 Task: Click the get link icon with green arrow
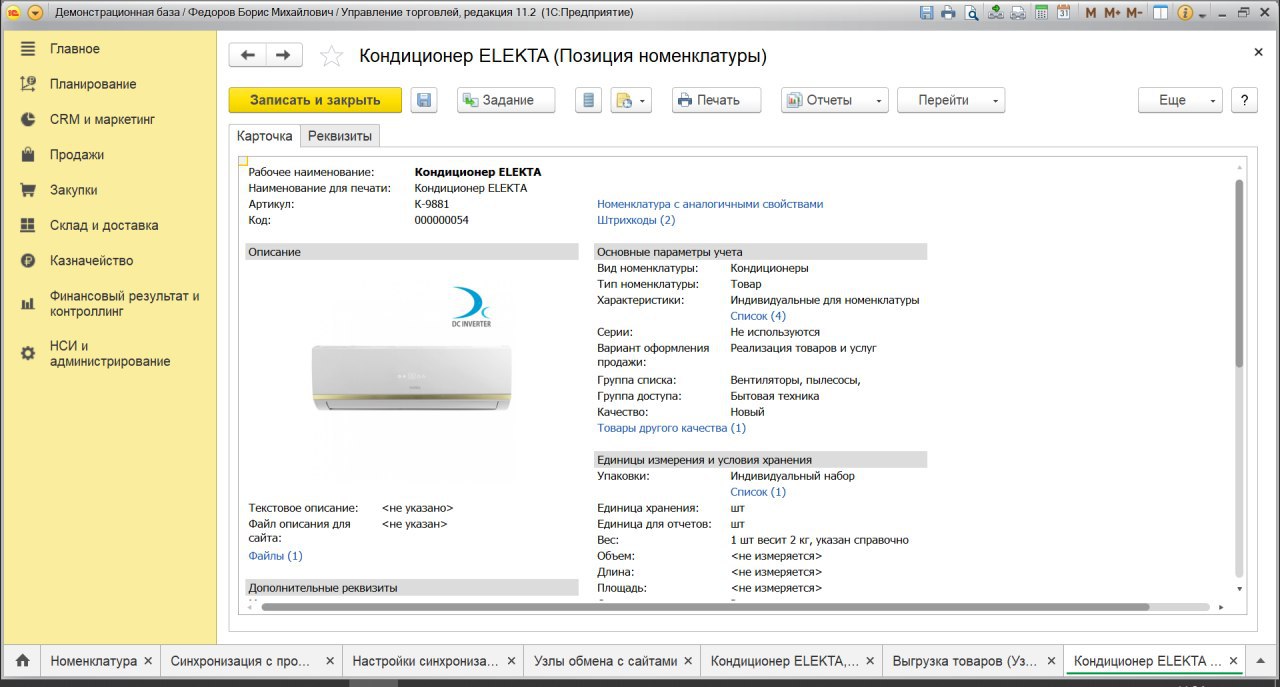996,13
